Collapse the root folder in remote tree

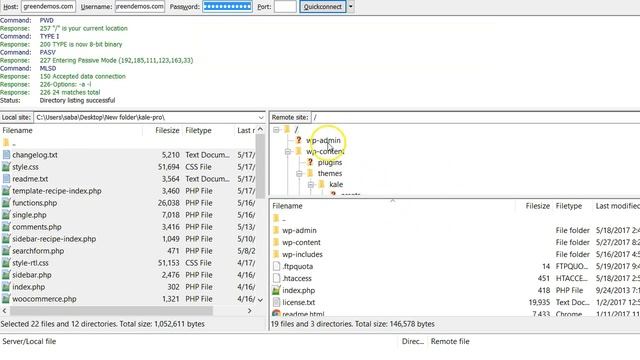click(x=276, y=130)
